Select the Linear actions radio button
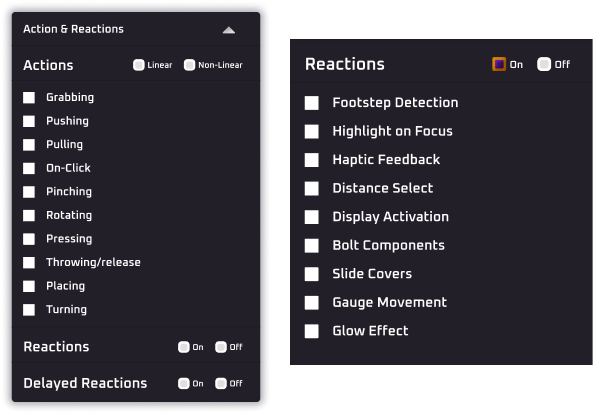 (139, 65)
